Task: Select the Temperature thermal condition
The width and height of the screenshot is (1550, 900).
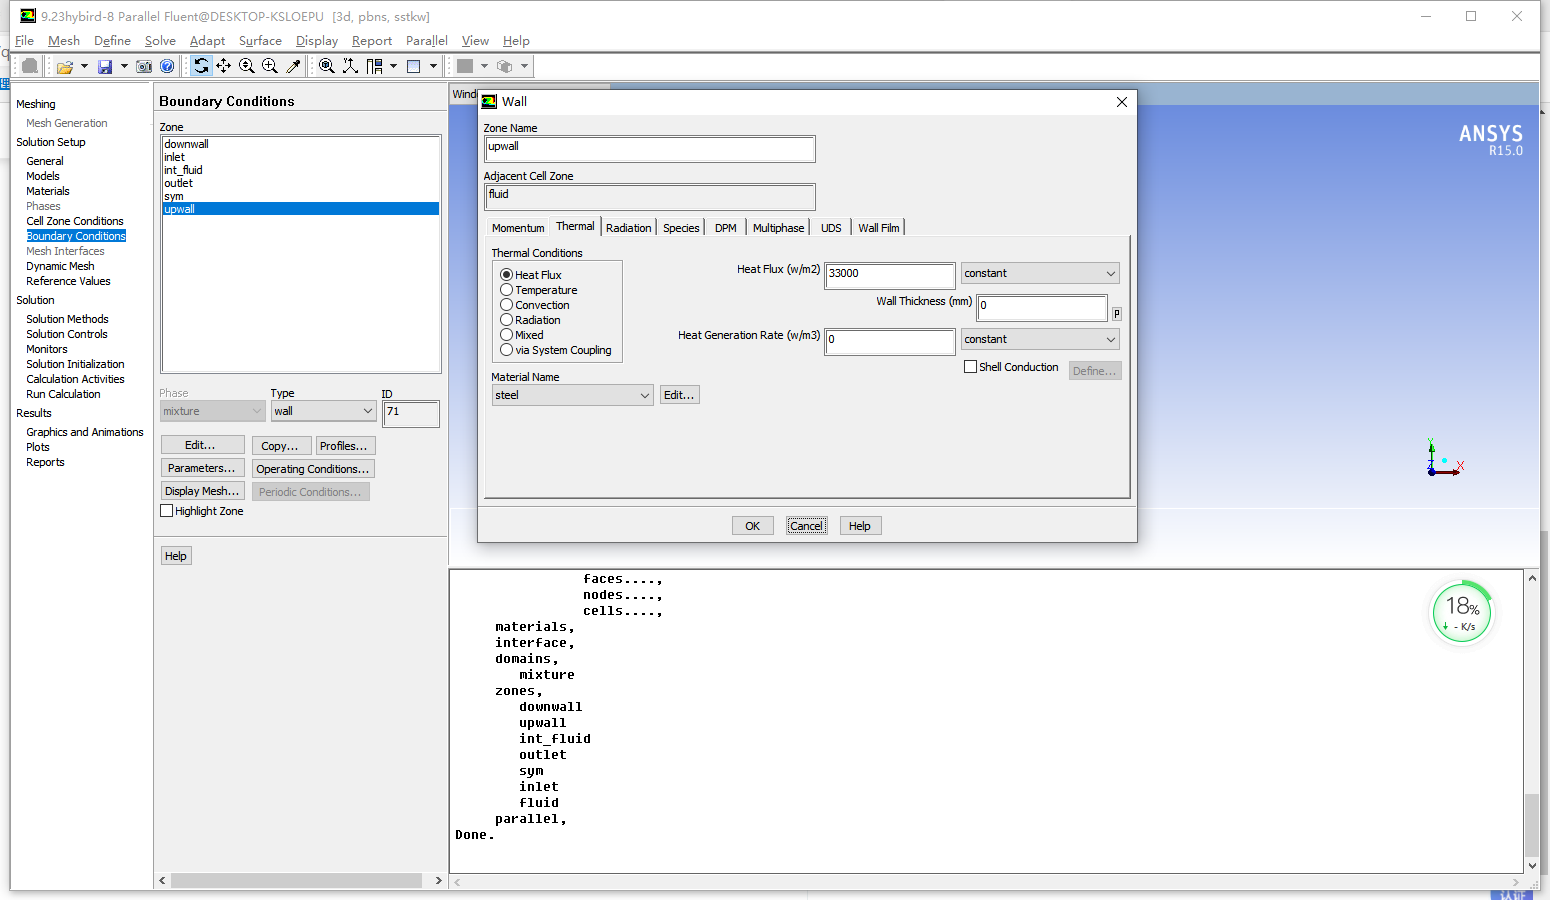Action: 507,290
